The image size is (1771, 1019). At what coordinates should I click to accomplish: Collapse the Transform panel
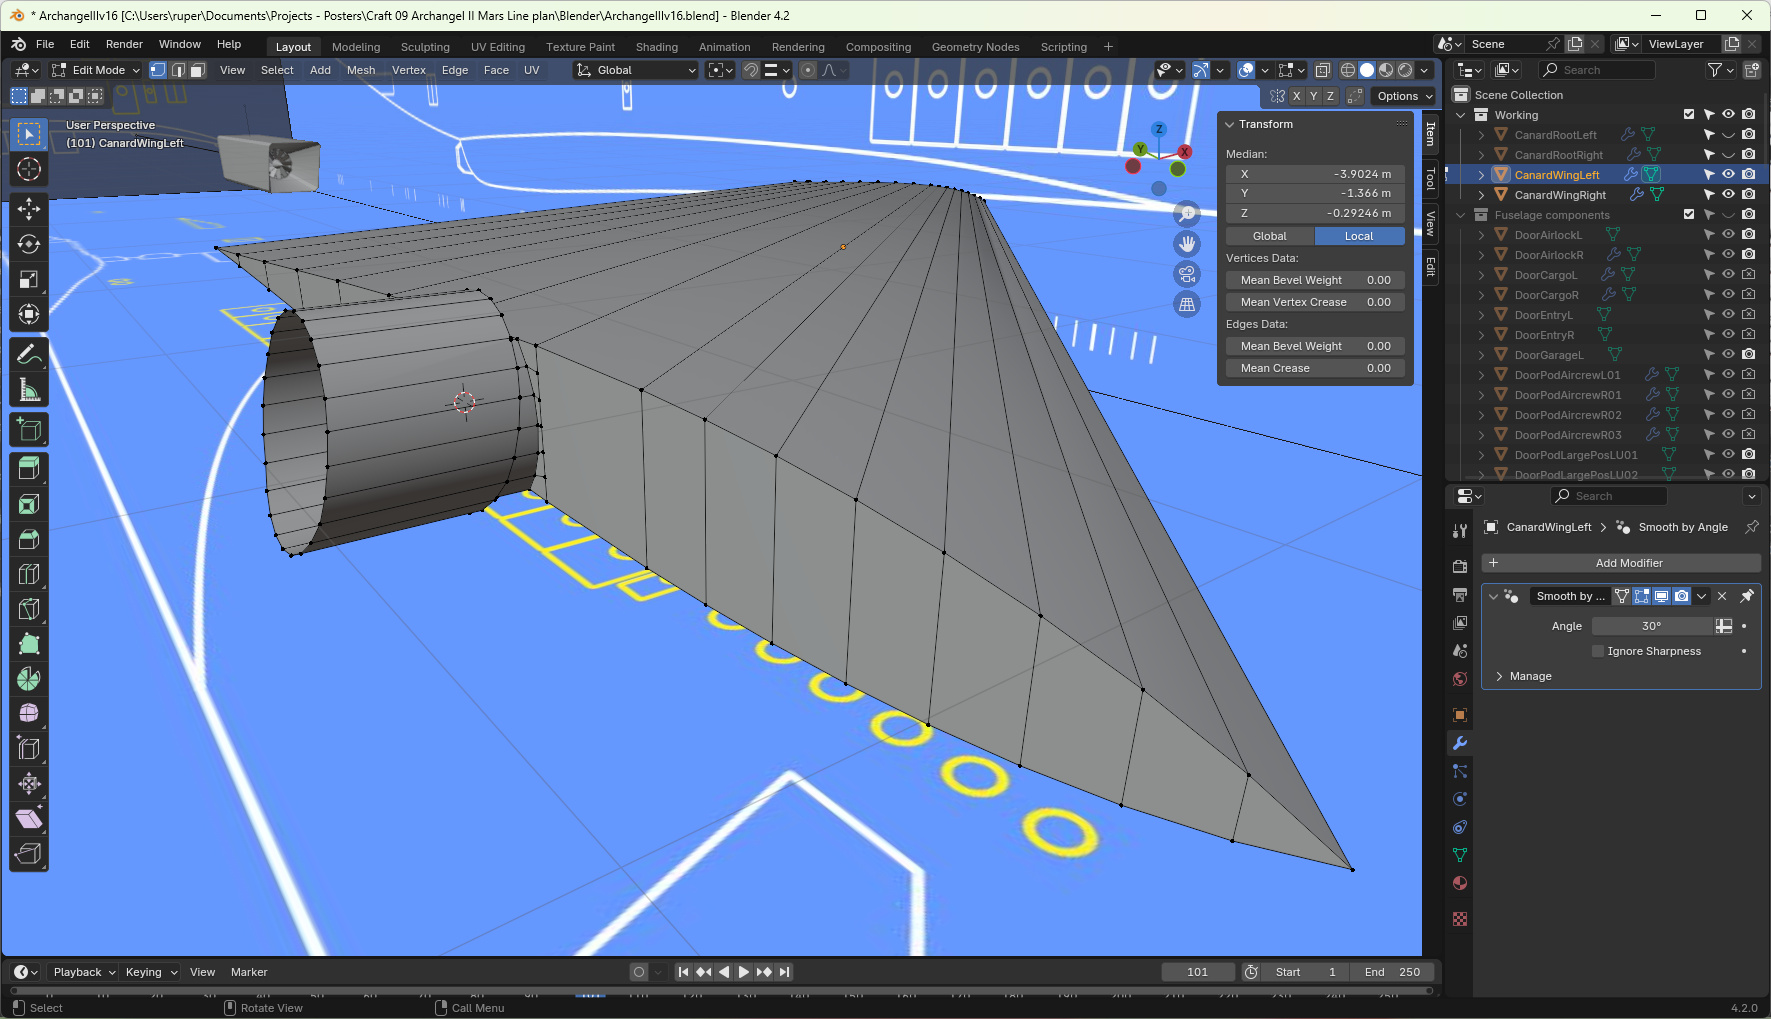[x=1230, y=125]
